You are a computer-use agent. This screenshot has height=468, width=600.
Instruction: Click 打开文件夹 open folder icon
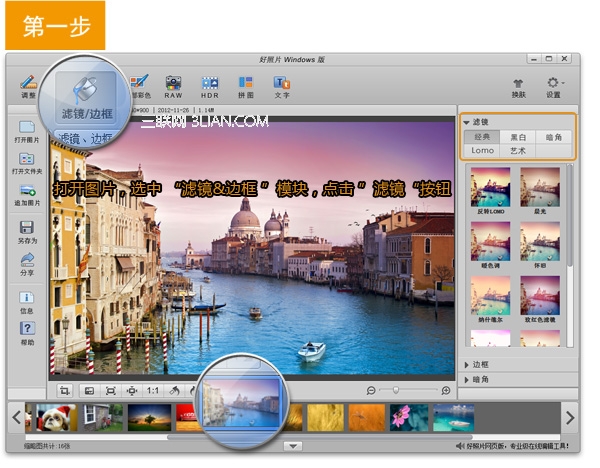(27, 164)
